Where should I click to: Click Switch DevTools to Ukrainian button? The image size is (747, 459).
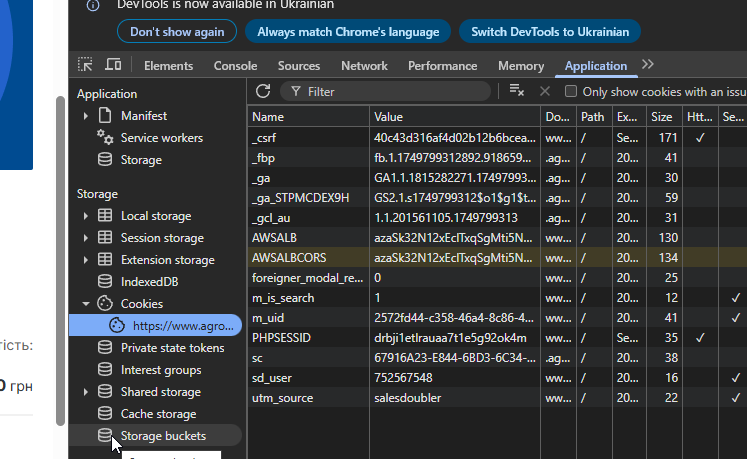pyautogui.click(x=550, y=32)
